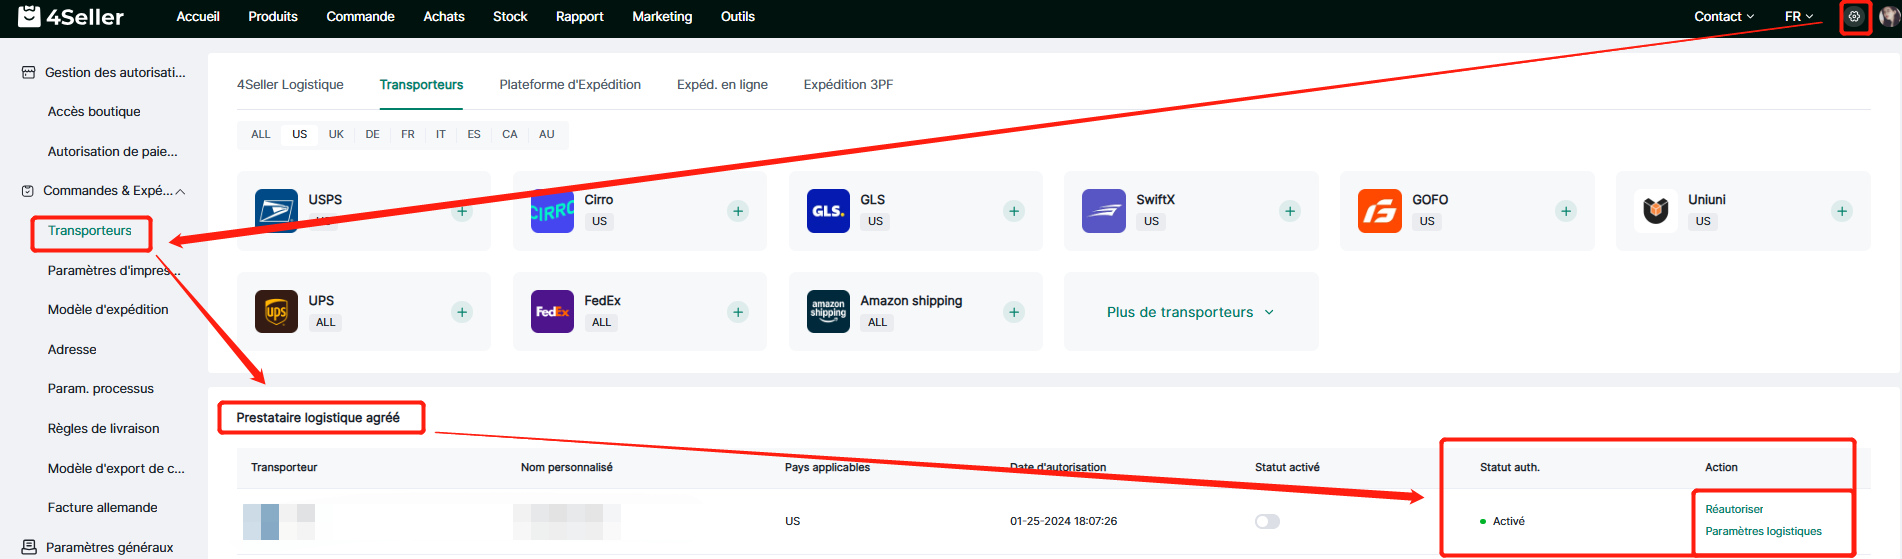The width and height of the screenshot is (1902, 559).
Task: Open the Stock menu
Action: [510, 17]
